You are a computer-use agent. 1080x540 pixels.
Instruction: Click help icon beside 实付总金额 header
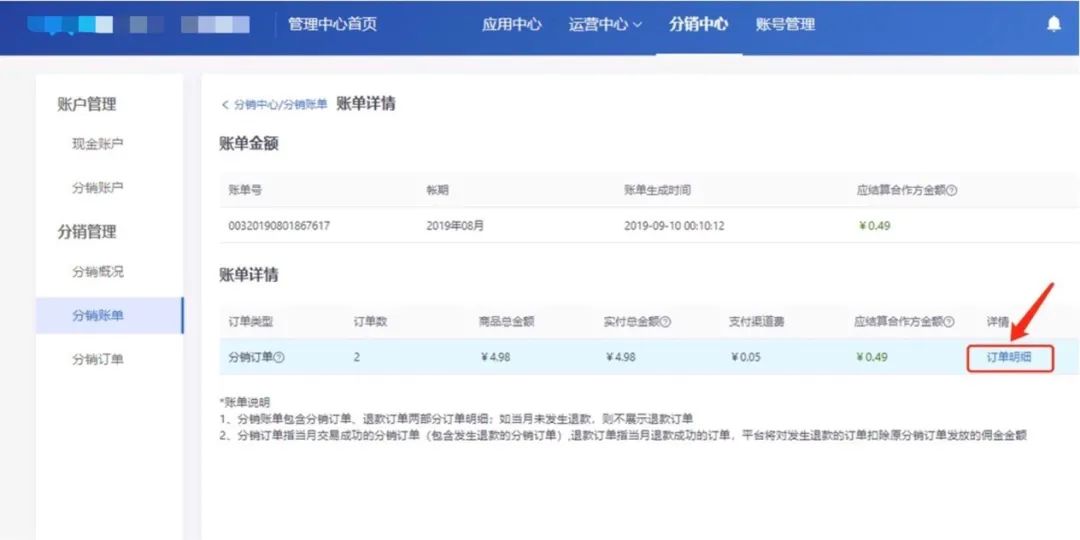point(665,322)
